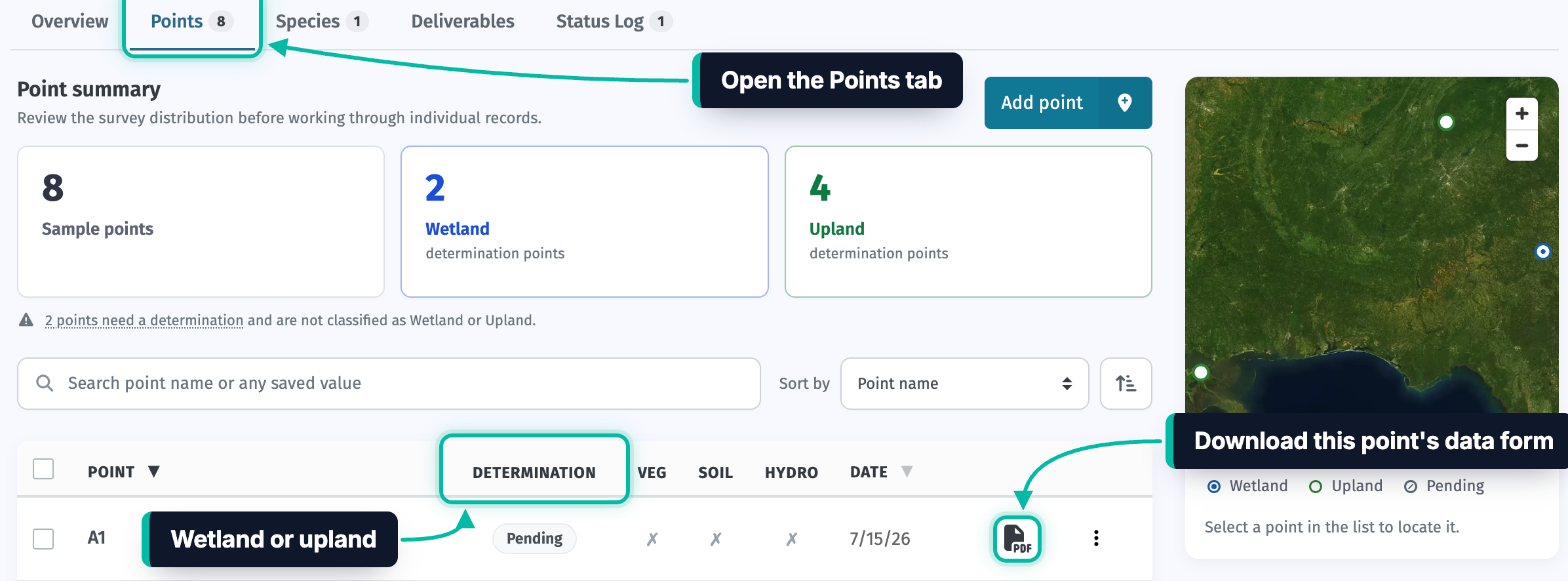The image size is (1568, 581).
Task: Tick the select-all checkbox in the table header
Action: tap(43, 468)
